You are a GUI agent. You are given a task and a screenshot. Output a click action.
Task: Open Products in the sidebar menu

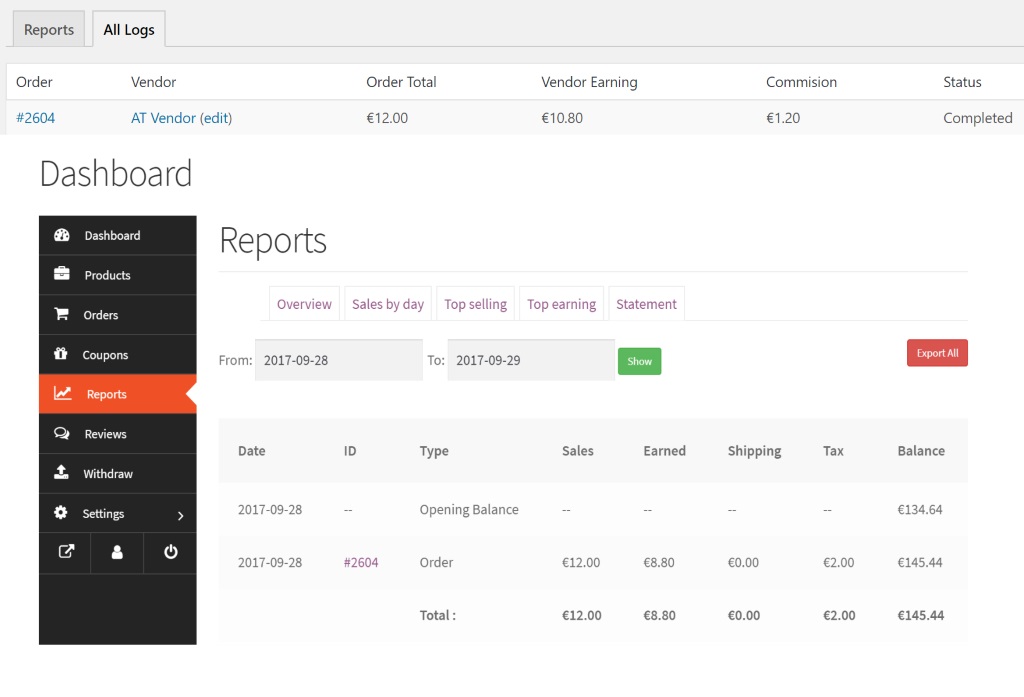click(118, 275)
